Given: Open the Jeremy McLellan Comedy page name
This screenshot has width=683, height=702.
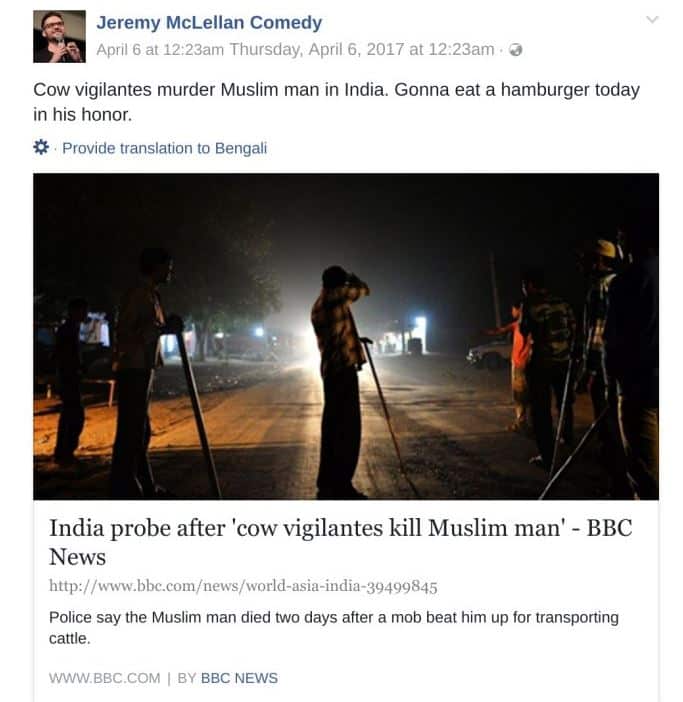Looking at the screenshot, I should (209, 22).
